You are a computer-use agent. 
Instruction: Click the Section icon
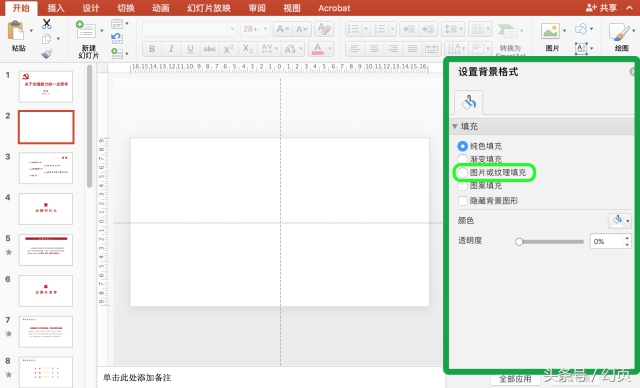tap(117, 53)
